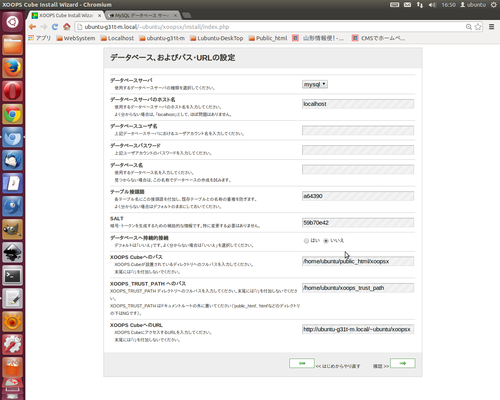The image size is (500, 400).
Task: Click the XOOPS_TRUST_PATH input field
Action: point(358,288)
